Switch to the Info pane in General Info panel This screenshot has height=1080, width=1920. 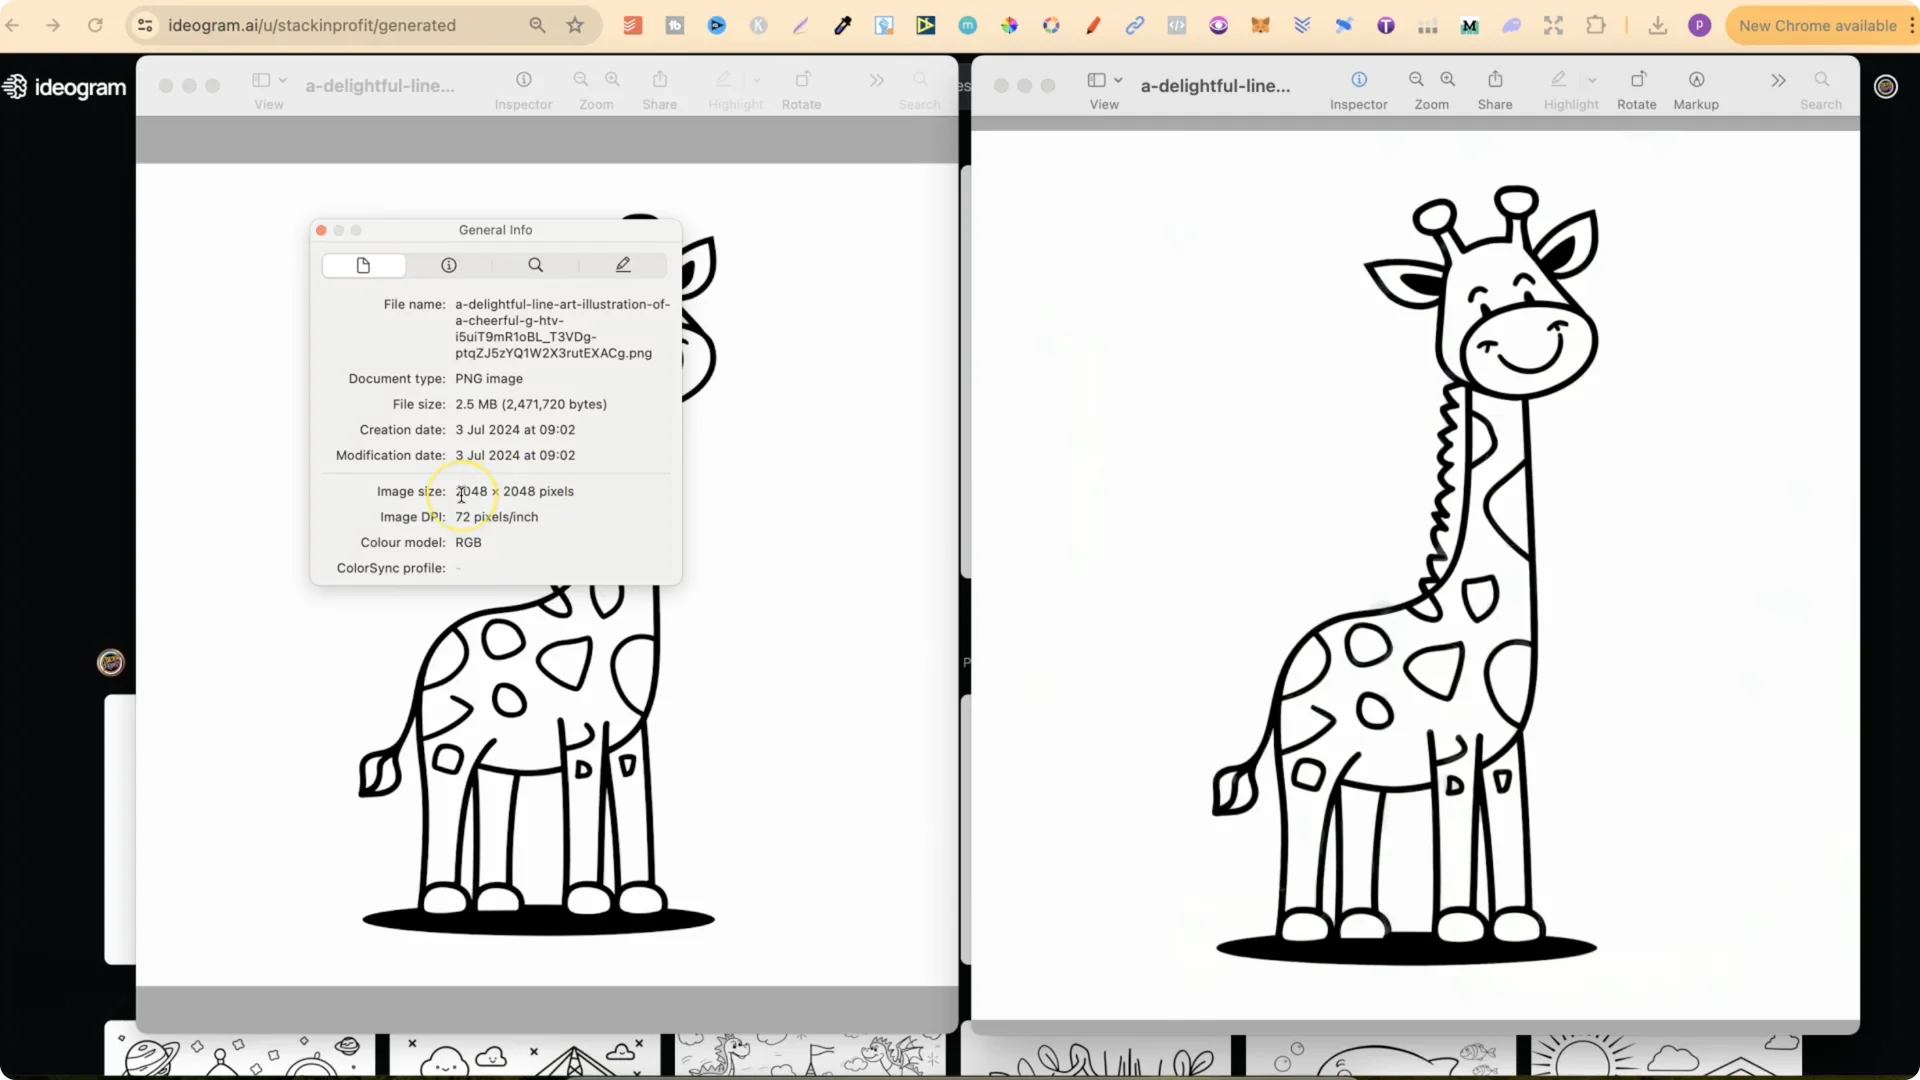447,265
